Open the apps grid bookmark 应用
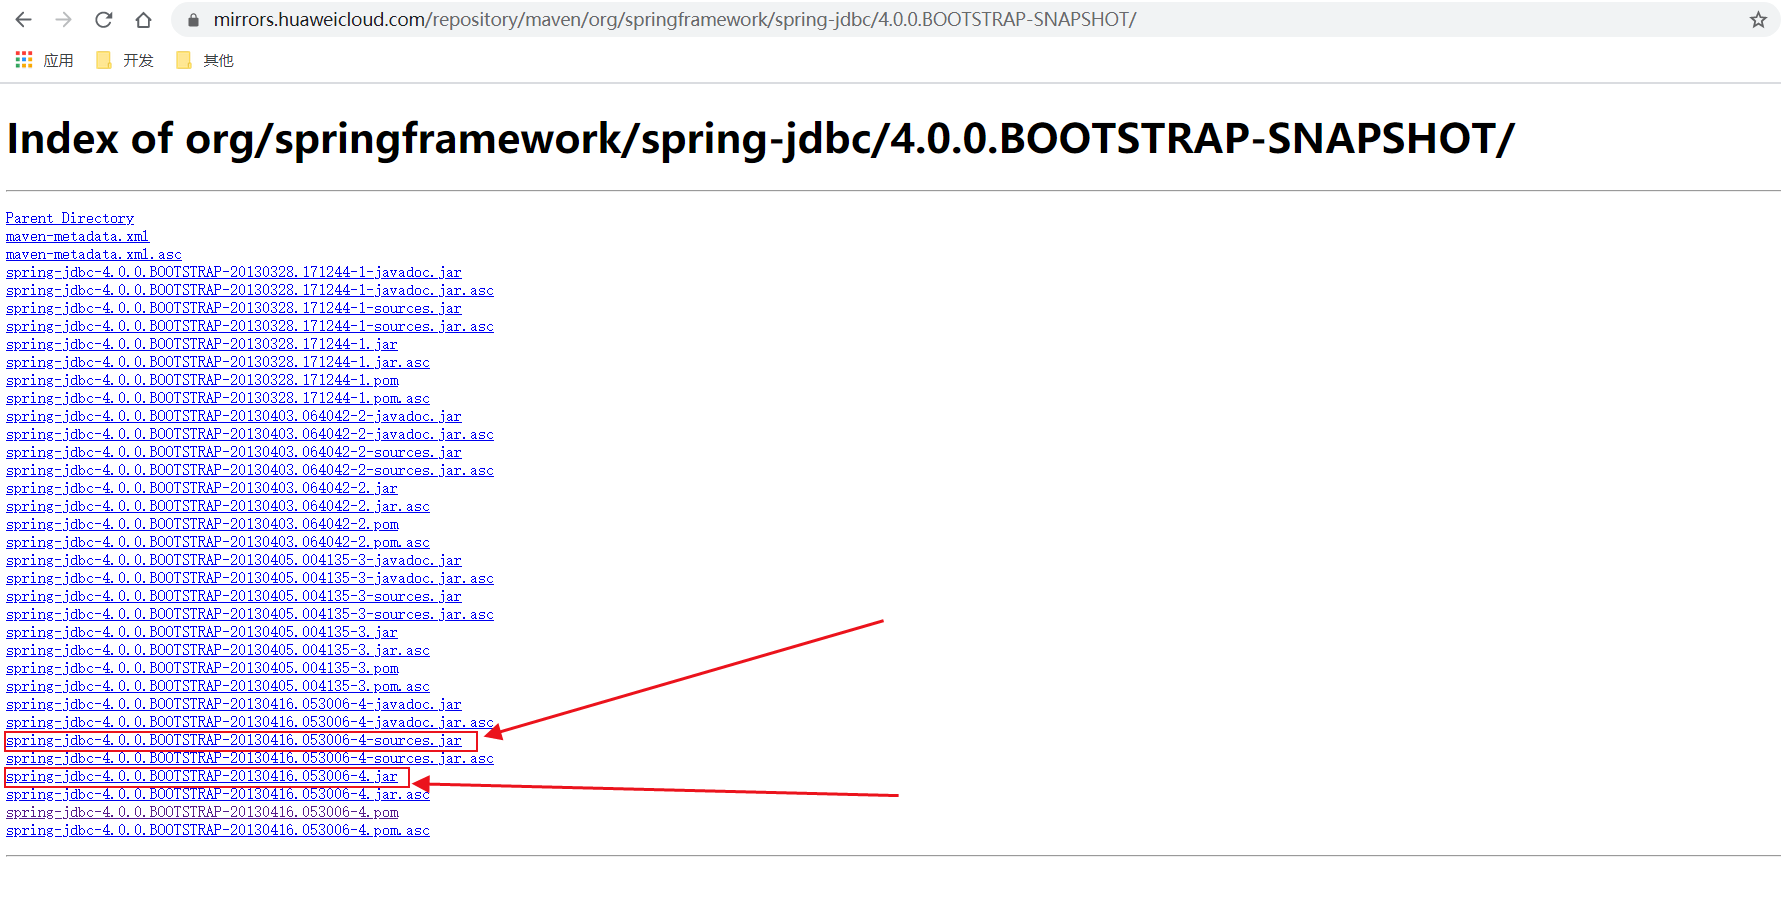1781x904 pixels. point(45,61)
